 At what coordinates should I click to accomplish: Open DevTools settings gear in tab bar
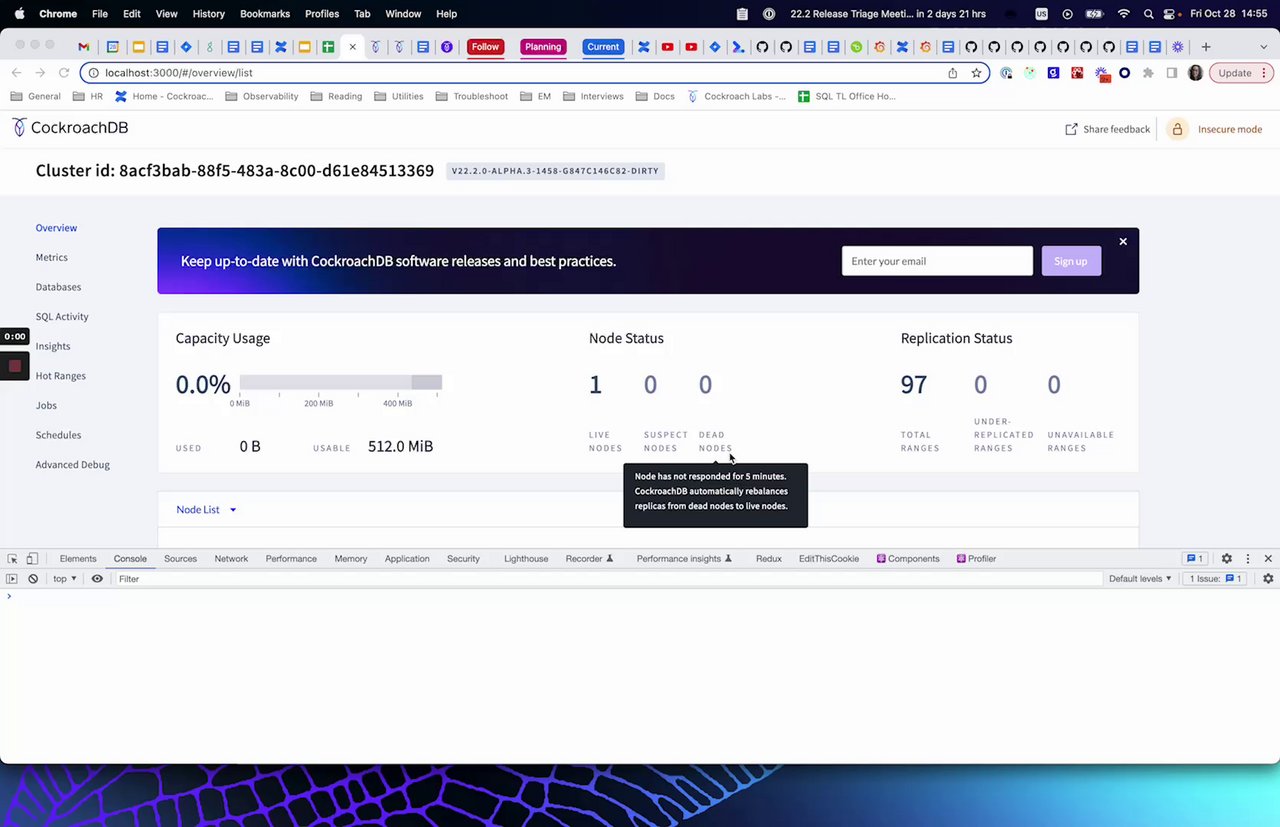tap(1227, 559)
